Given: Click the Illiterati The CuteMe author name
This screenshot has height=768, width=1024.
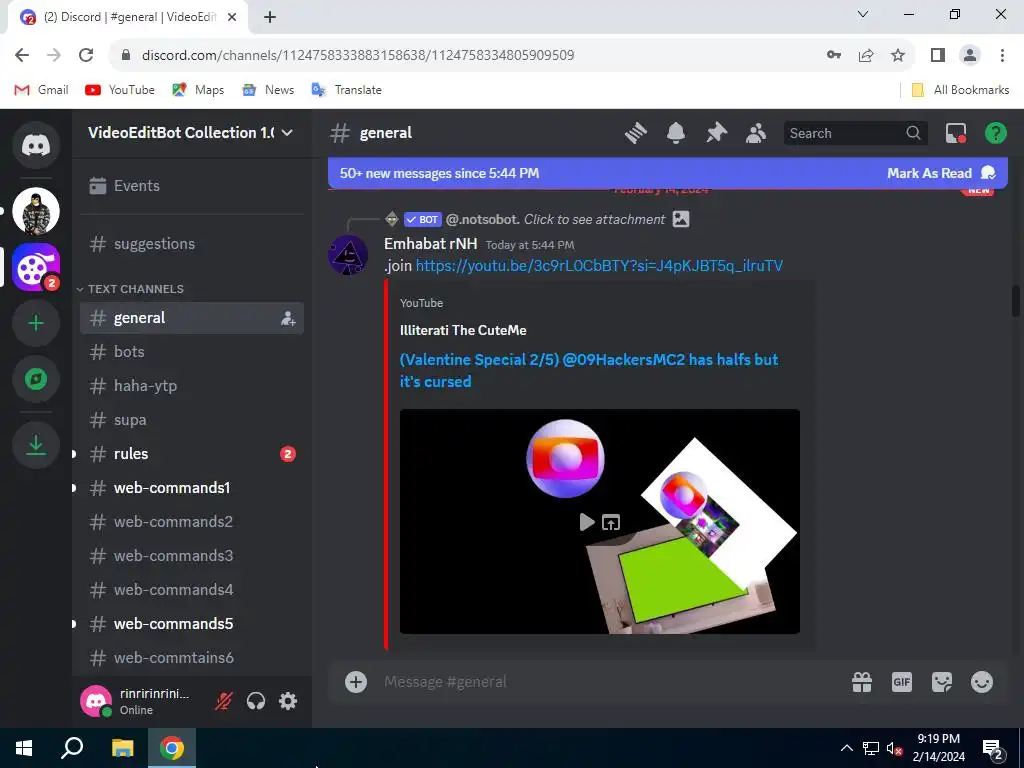Looking at the screenshot, I should click(463, 330).
